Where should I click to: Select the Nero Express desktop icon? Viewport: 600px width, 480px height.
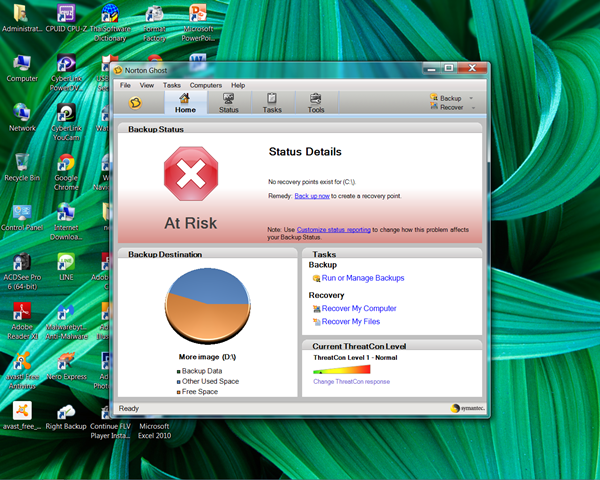pyautogui.click(x=66, y=366)
